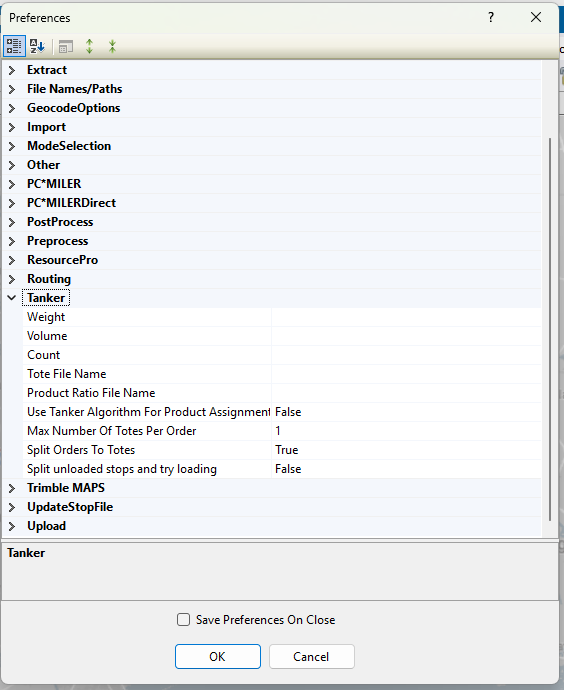Click the Weight value field

(x=406, y=317)
